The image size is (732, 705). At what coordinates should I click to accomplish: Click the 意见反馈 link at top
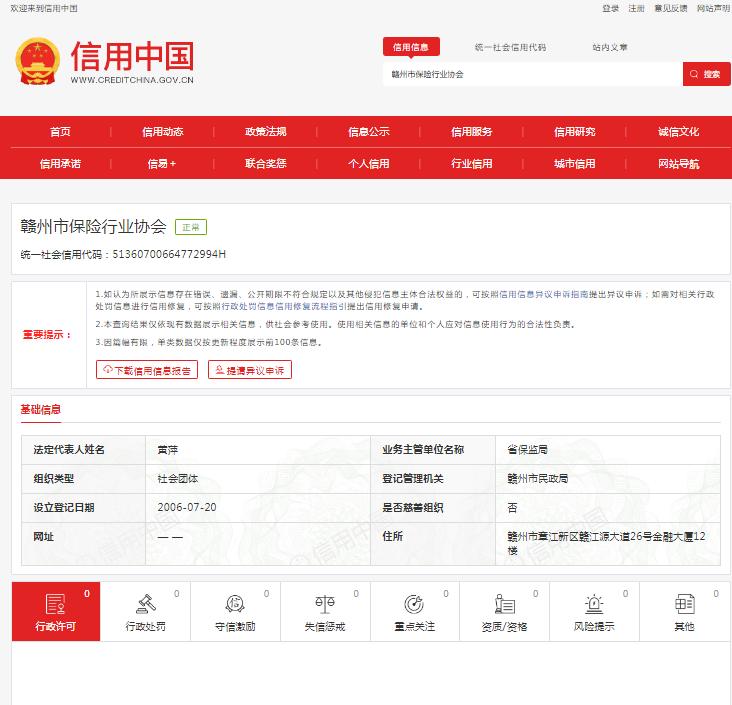670,8
